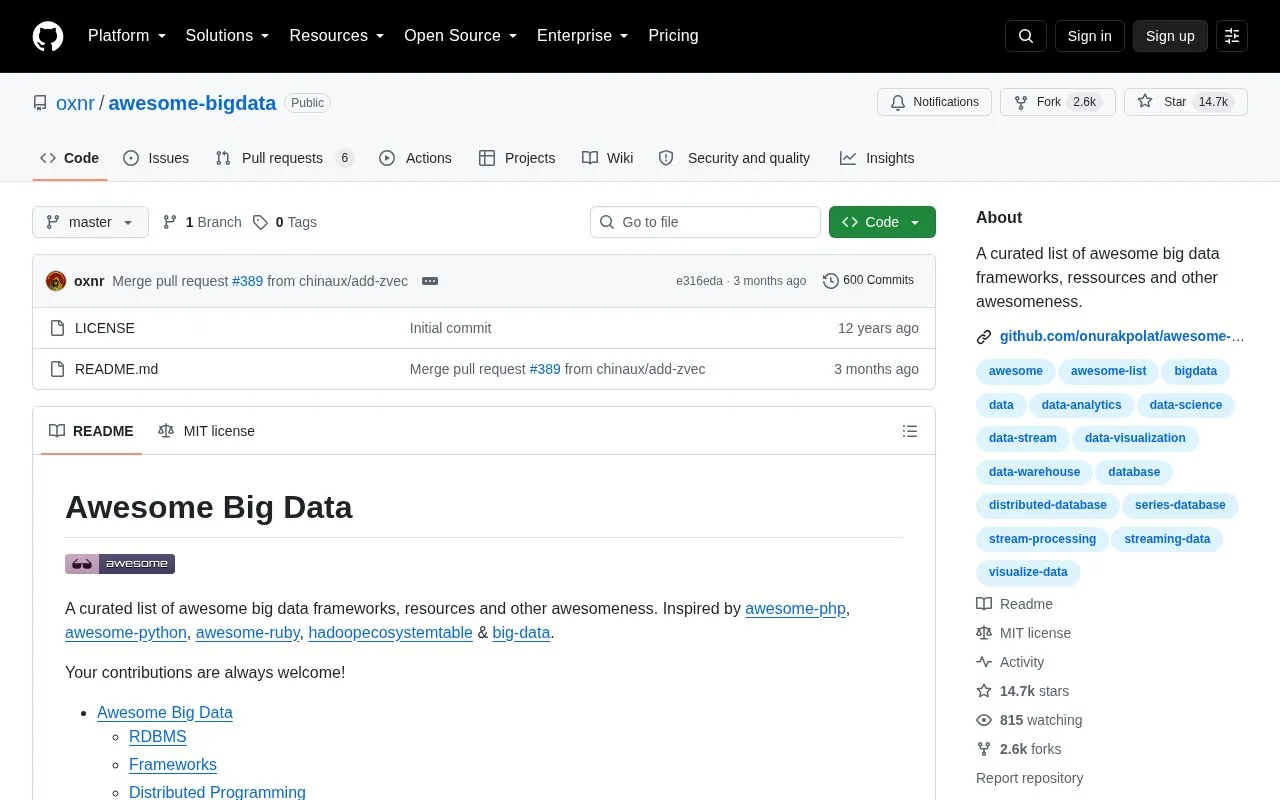Viewport: 1280px width, 800px height.
Task: Open the Pricing link
Action: coord(673,36)
